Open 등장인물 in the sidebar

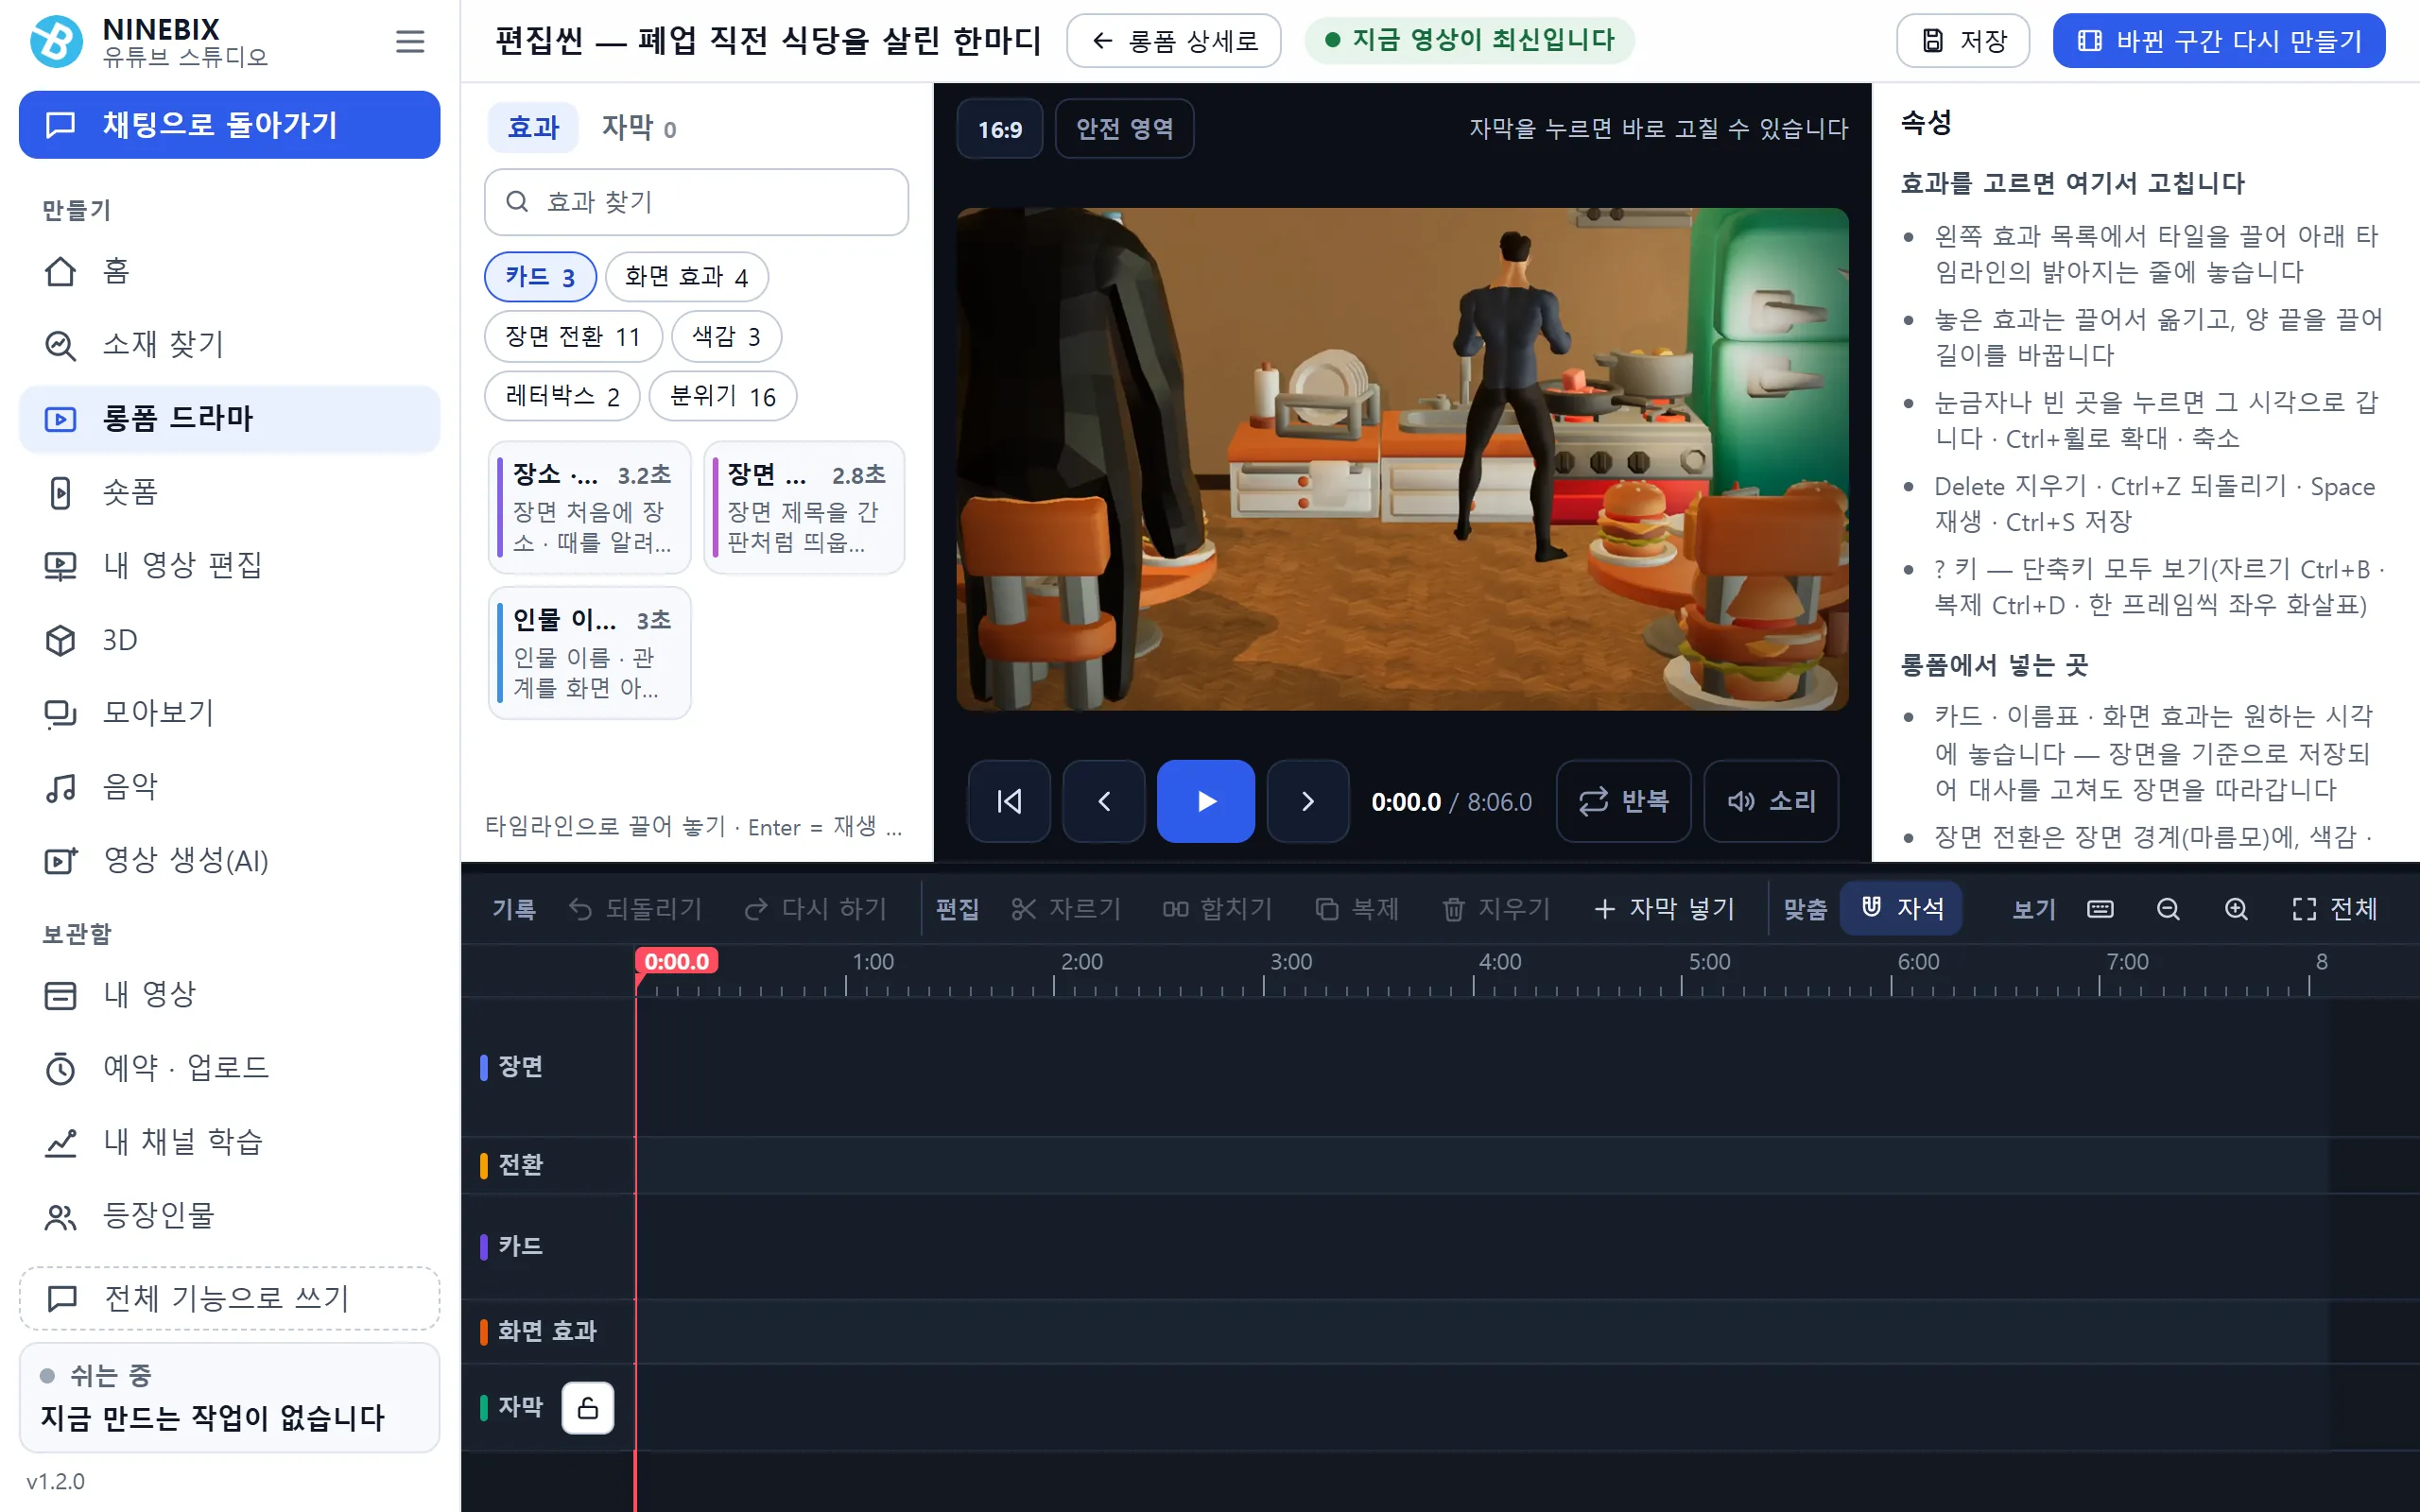[229, 1216]
